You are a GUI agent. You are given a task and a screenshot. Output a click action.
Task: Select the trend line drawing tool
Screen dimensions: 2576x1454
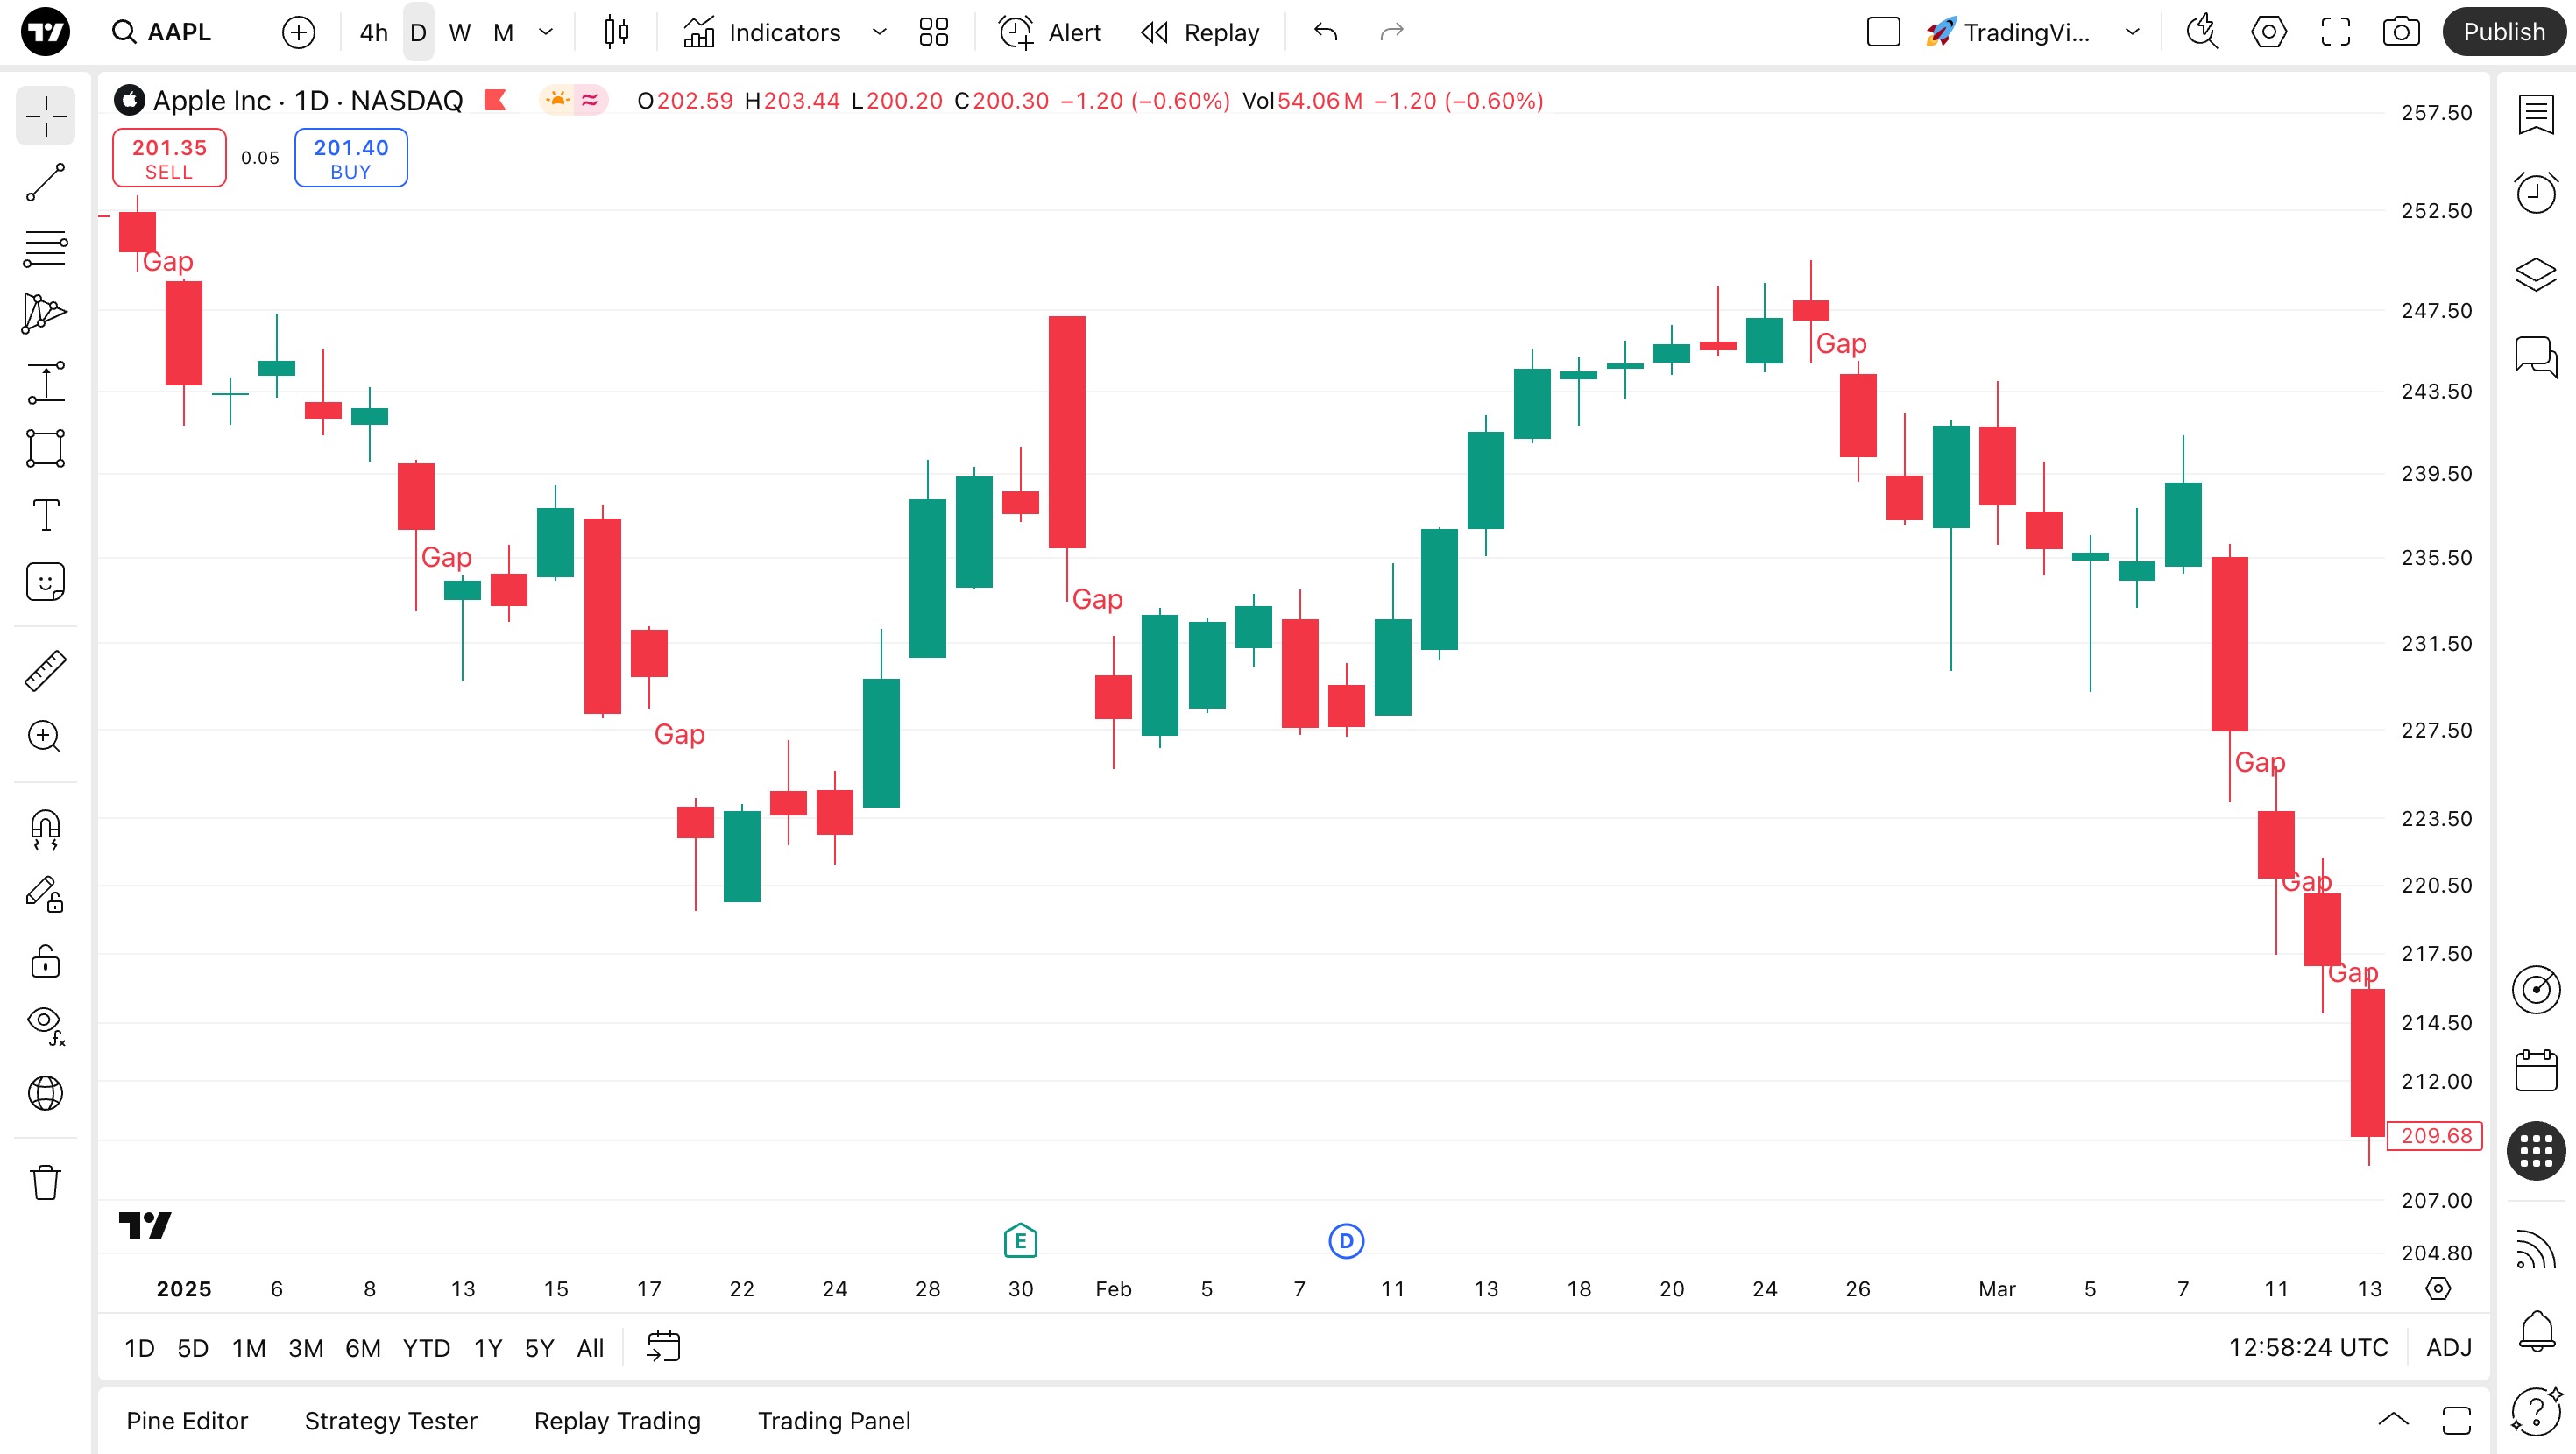point(45,182)
